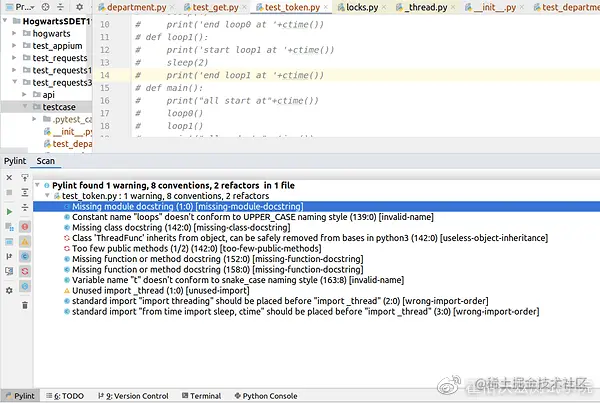Image resolution: width=600 pixels, height=403 pixels.
Task: Toggle blue info severity filter
Action: (25, 286)
